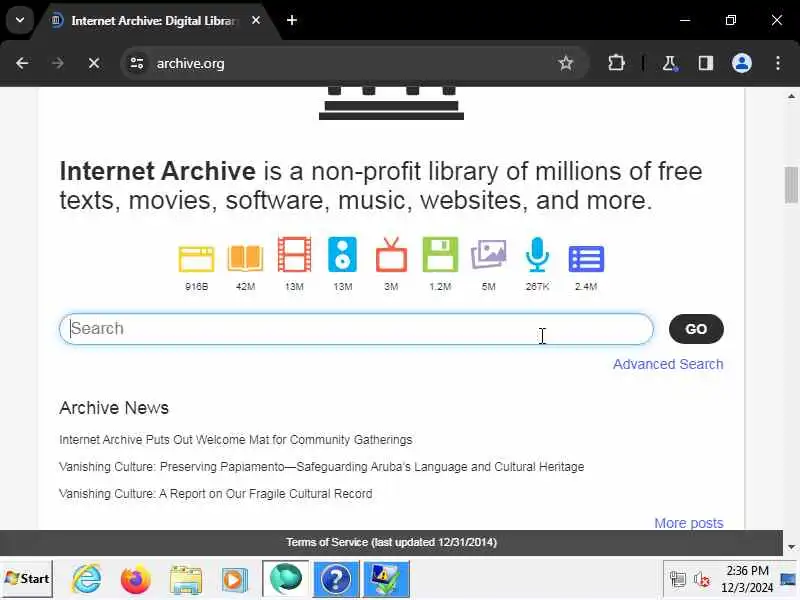Open the collections list icon labeled 2.4M
The height and width of the screenshot is (600, 800).
pos(586,259)
